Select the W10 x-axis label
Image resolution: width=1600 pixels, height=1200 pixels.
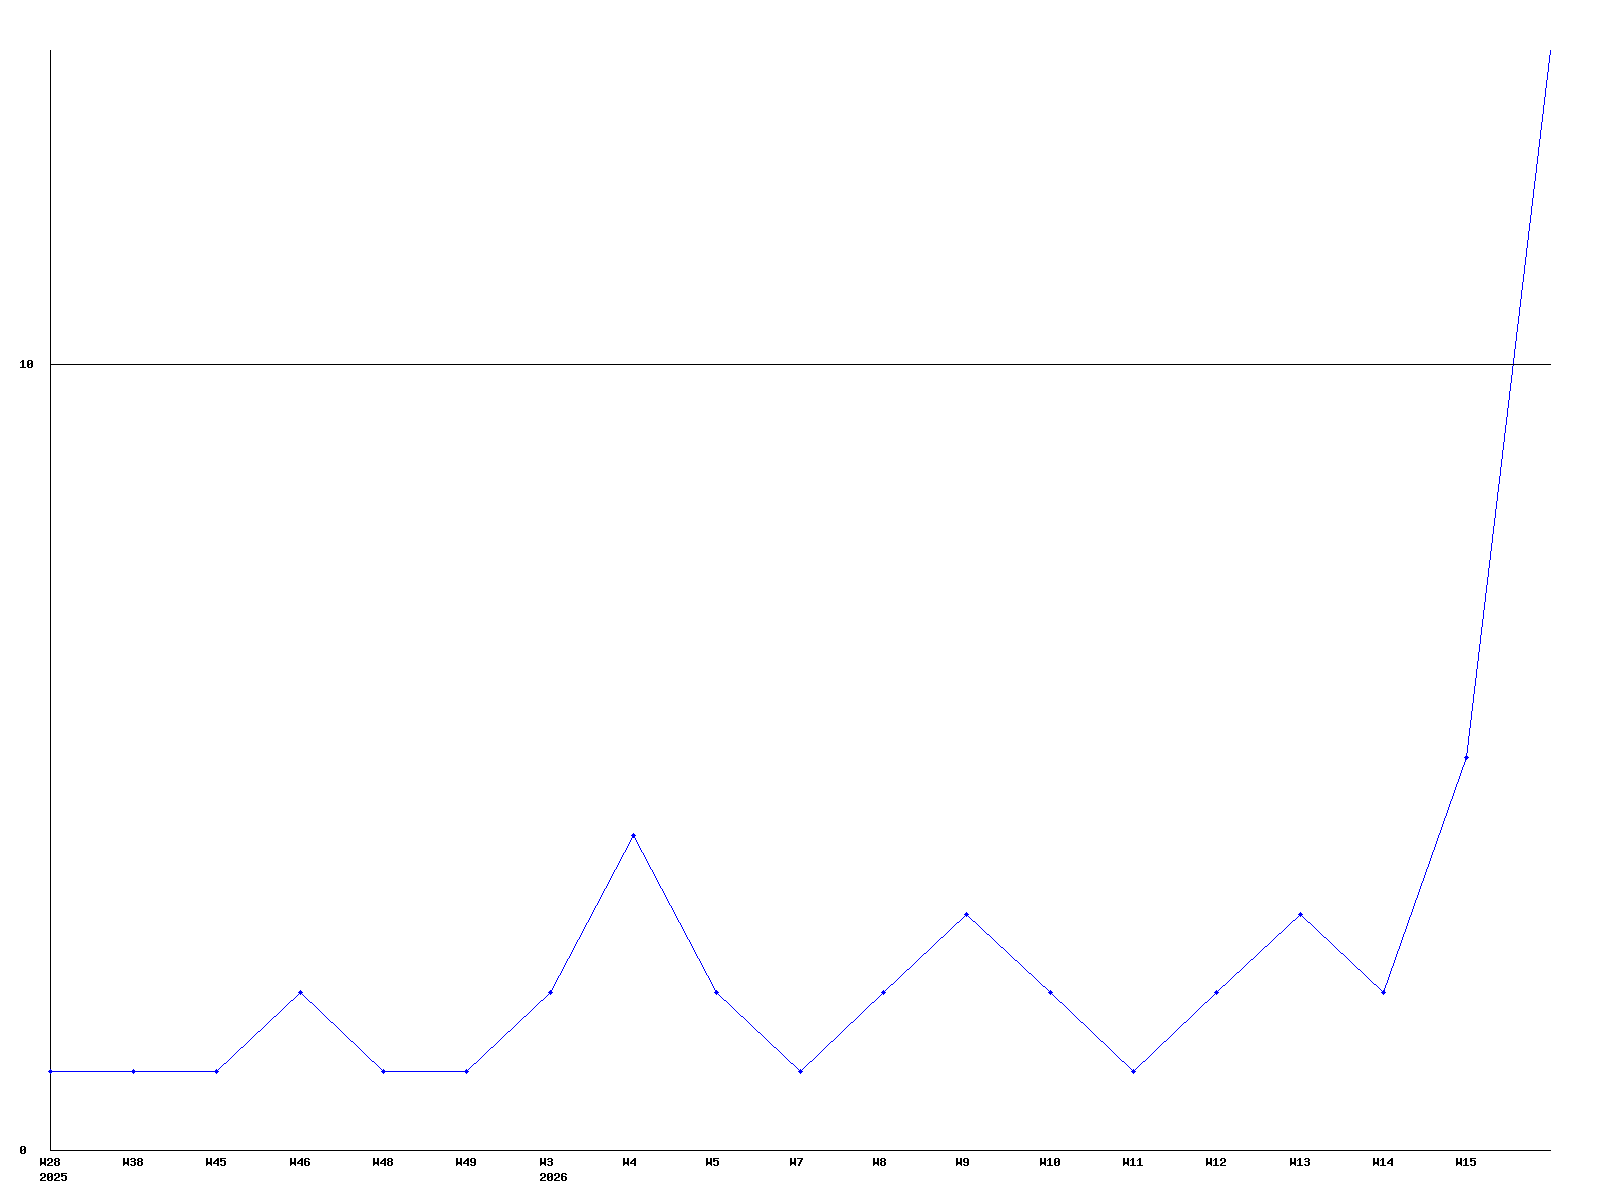click(1049, 1162)
